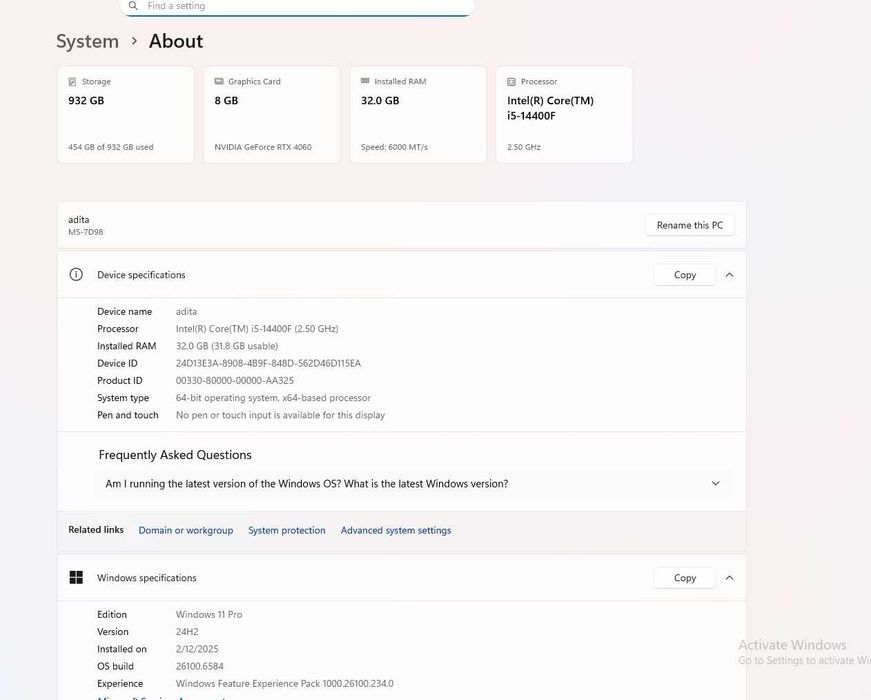
Task: Click the Processor chip icon
Action: coord(511,82)
